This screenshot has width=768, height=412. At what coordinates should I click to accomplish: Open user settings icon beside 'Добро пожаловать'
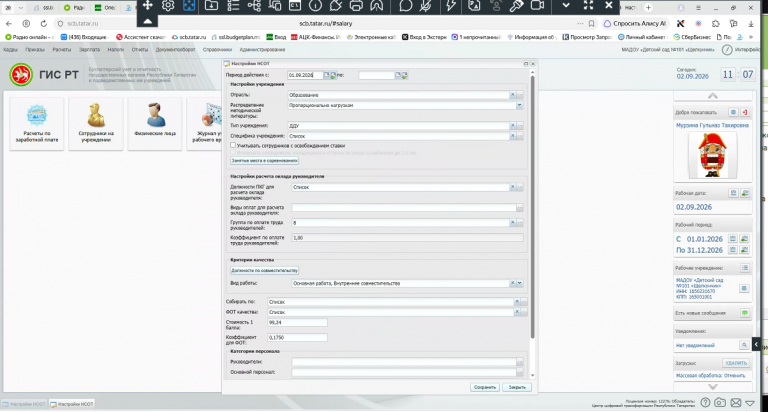(x=733, y=112)
